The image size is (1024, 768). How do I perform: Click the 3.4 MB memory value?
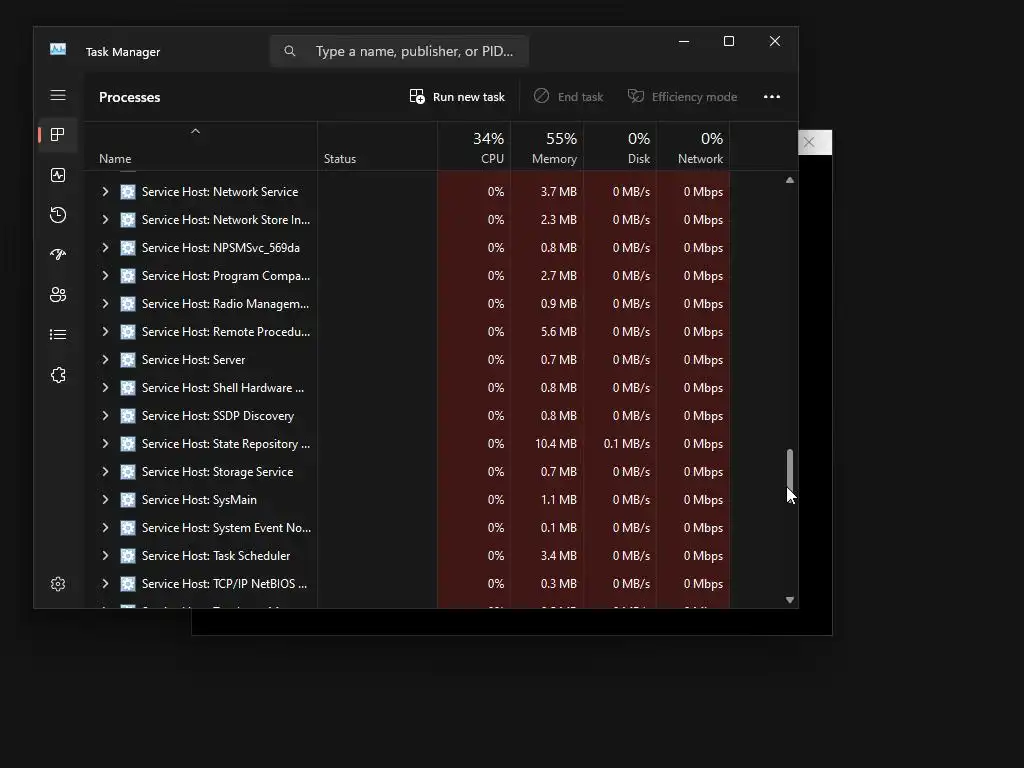[558, 556]
